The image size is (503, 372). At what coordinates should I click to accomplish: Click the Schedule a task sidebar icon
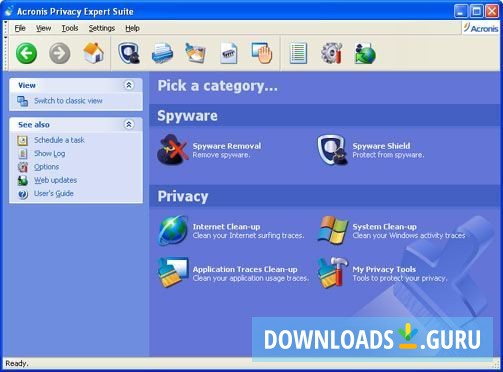point(23,140)
